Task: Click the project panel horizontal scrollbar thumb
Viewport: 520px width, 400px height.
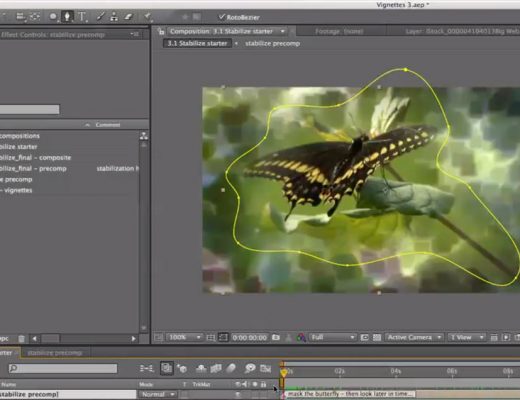Action: coord(50,339)
